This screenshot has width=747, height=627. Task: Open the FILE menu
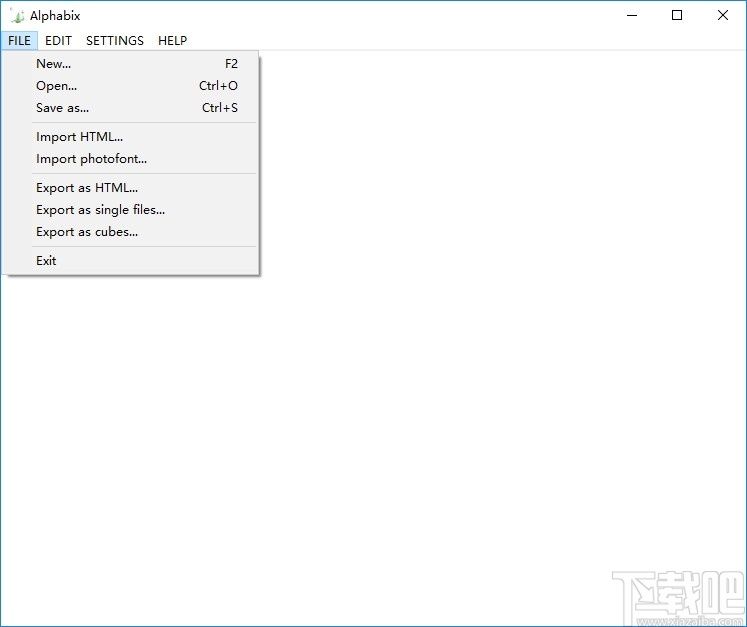[x=19, y=40]
